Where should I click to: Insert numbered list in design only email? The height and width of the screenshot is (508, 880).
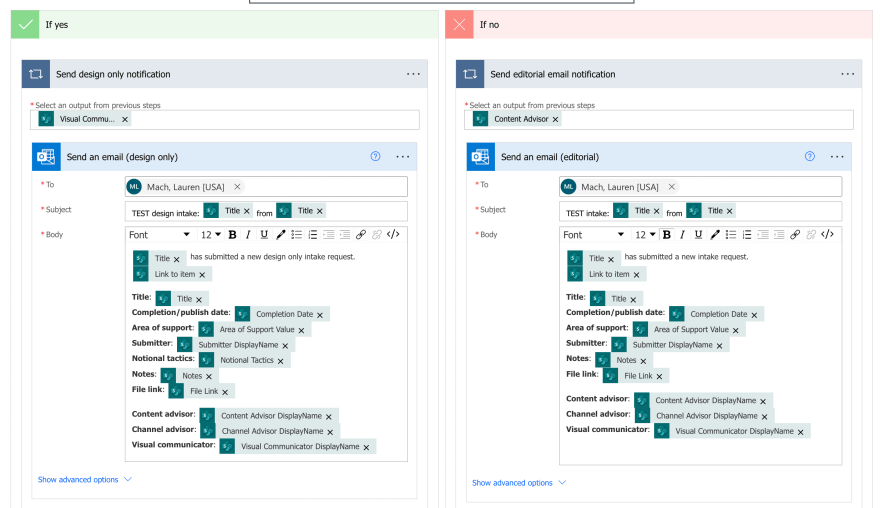tap(313, 235)
